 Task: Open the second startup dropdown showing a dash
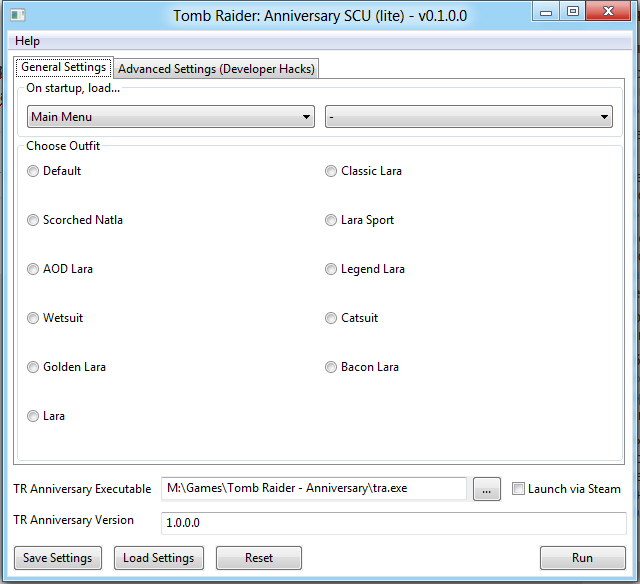469,117
